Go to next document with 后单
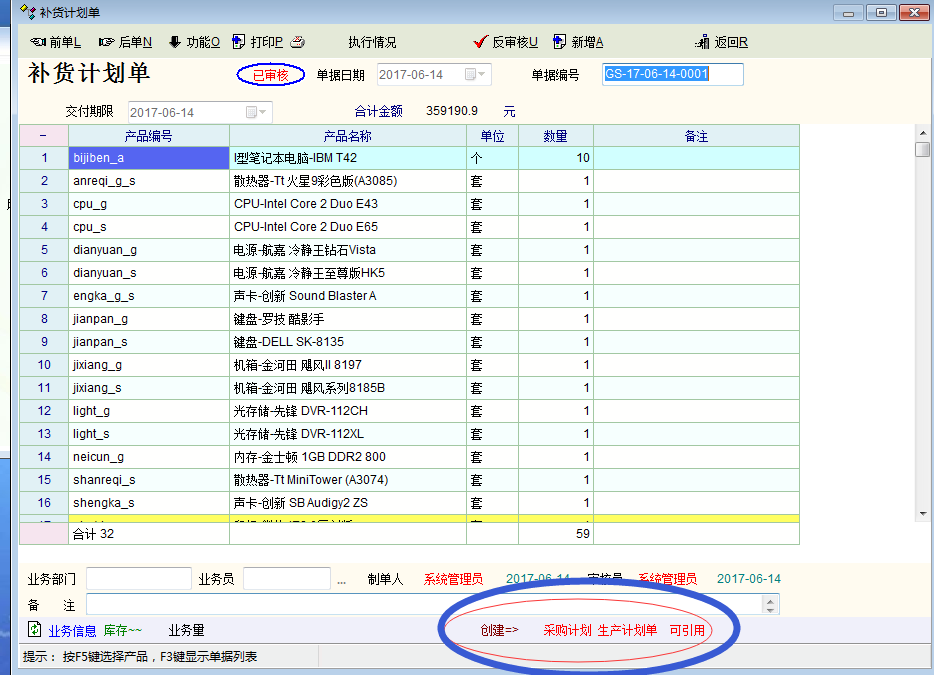Viewport: 934px width, 675px height. (125, 42)
